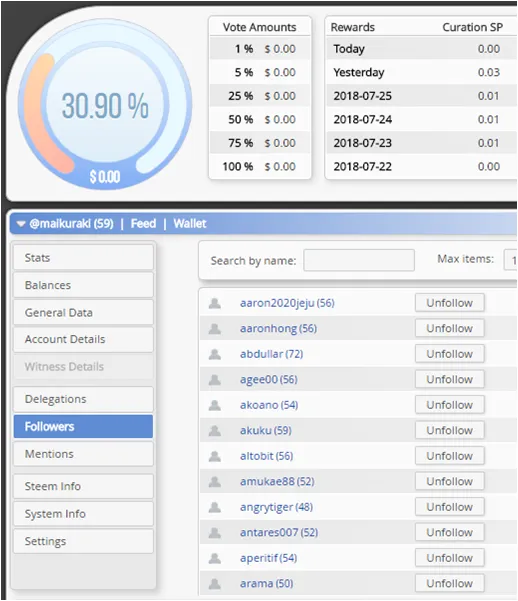Unfollow agee00
Image resolution: width=518 pixels, height=601 pixels.
[449, 379]
